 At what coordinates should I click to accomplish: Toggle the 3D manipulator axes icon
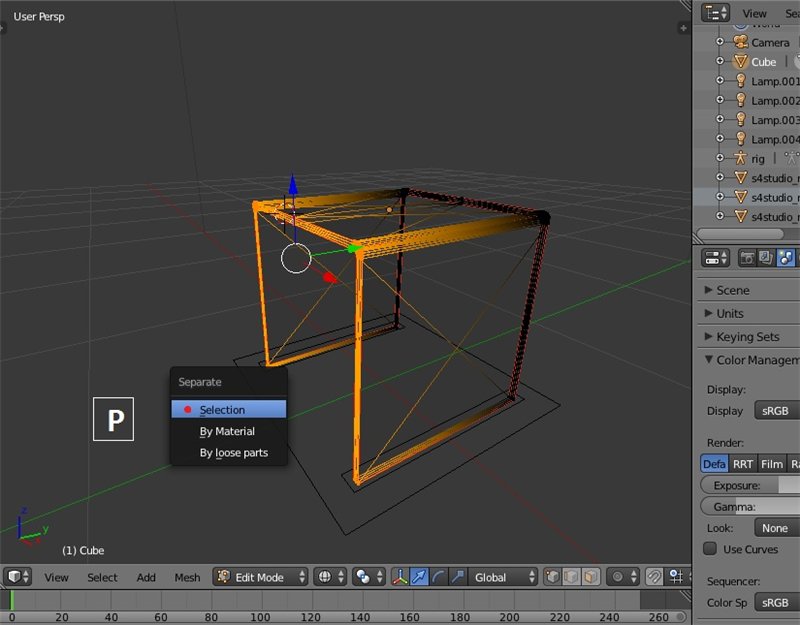tap(401, 577)
